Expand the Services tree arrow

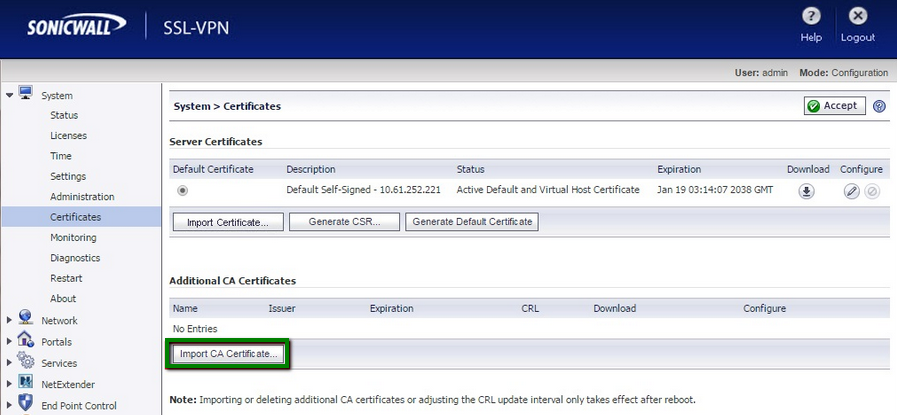click(x=9, y=363)
